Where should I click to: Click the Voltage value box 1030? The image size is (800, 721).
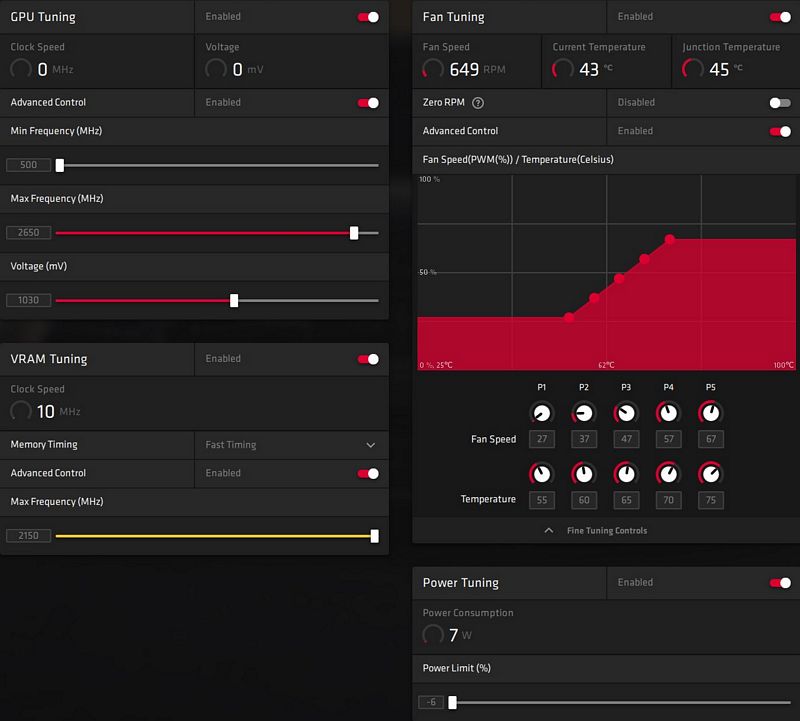pos(29,300)
